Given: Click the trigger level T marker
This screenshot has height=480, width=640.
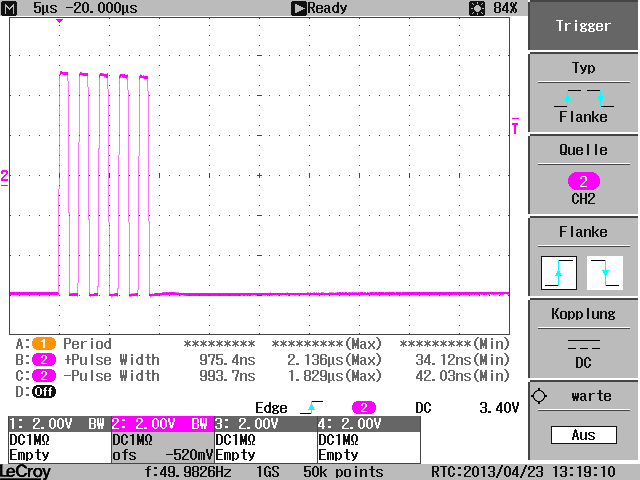Looking at the screenshot, I should pos(515,126).
